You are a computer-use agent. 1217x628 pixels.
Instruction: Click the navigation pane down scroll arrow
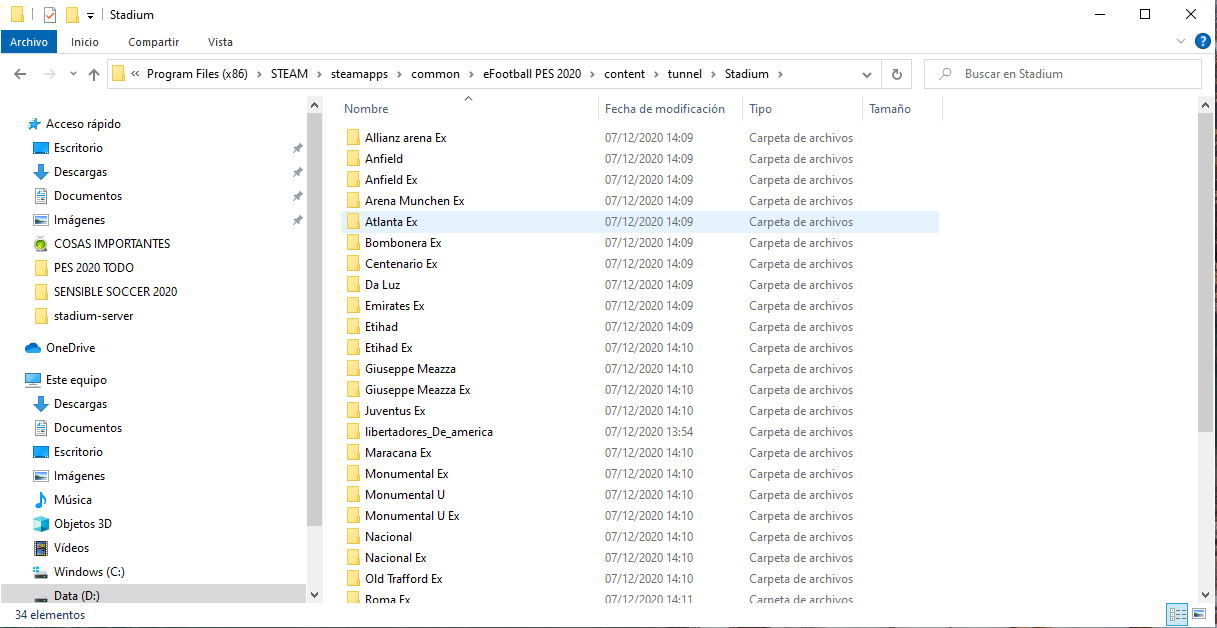tap(315, 594)
